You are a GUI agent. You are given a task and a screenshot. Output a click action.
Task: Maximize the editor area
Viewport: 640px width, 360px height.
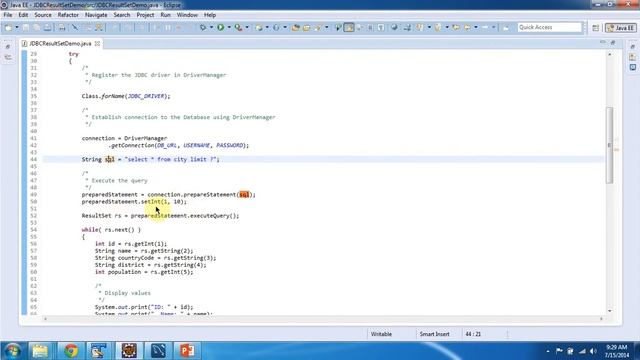click(x=613, y=42)
